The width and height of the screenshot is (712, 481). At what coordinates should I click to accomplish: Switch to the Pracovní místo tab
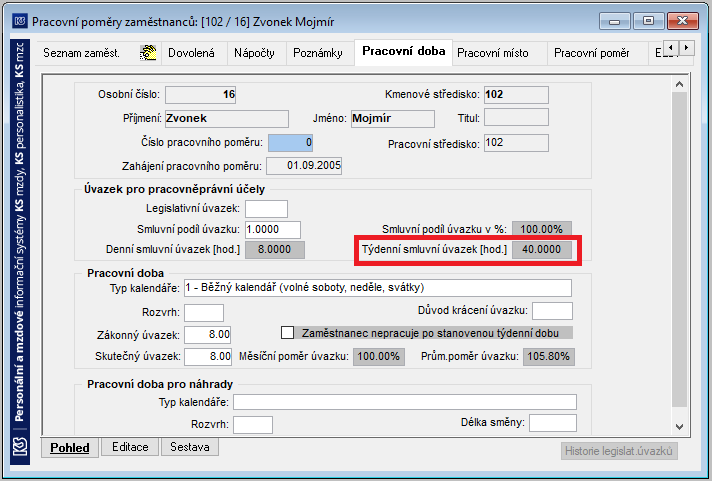tap(493, 53)
